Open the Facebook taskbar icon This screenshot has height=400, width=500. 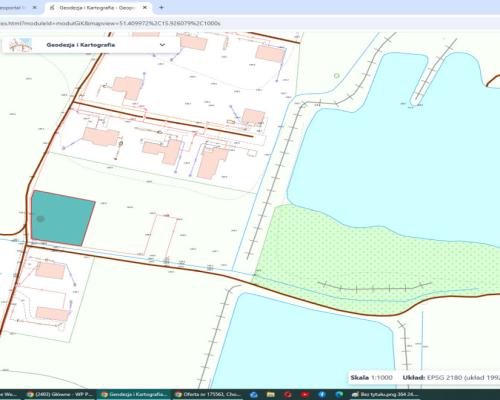point(322,395)
